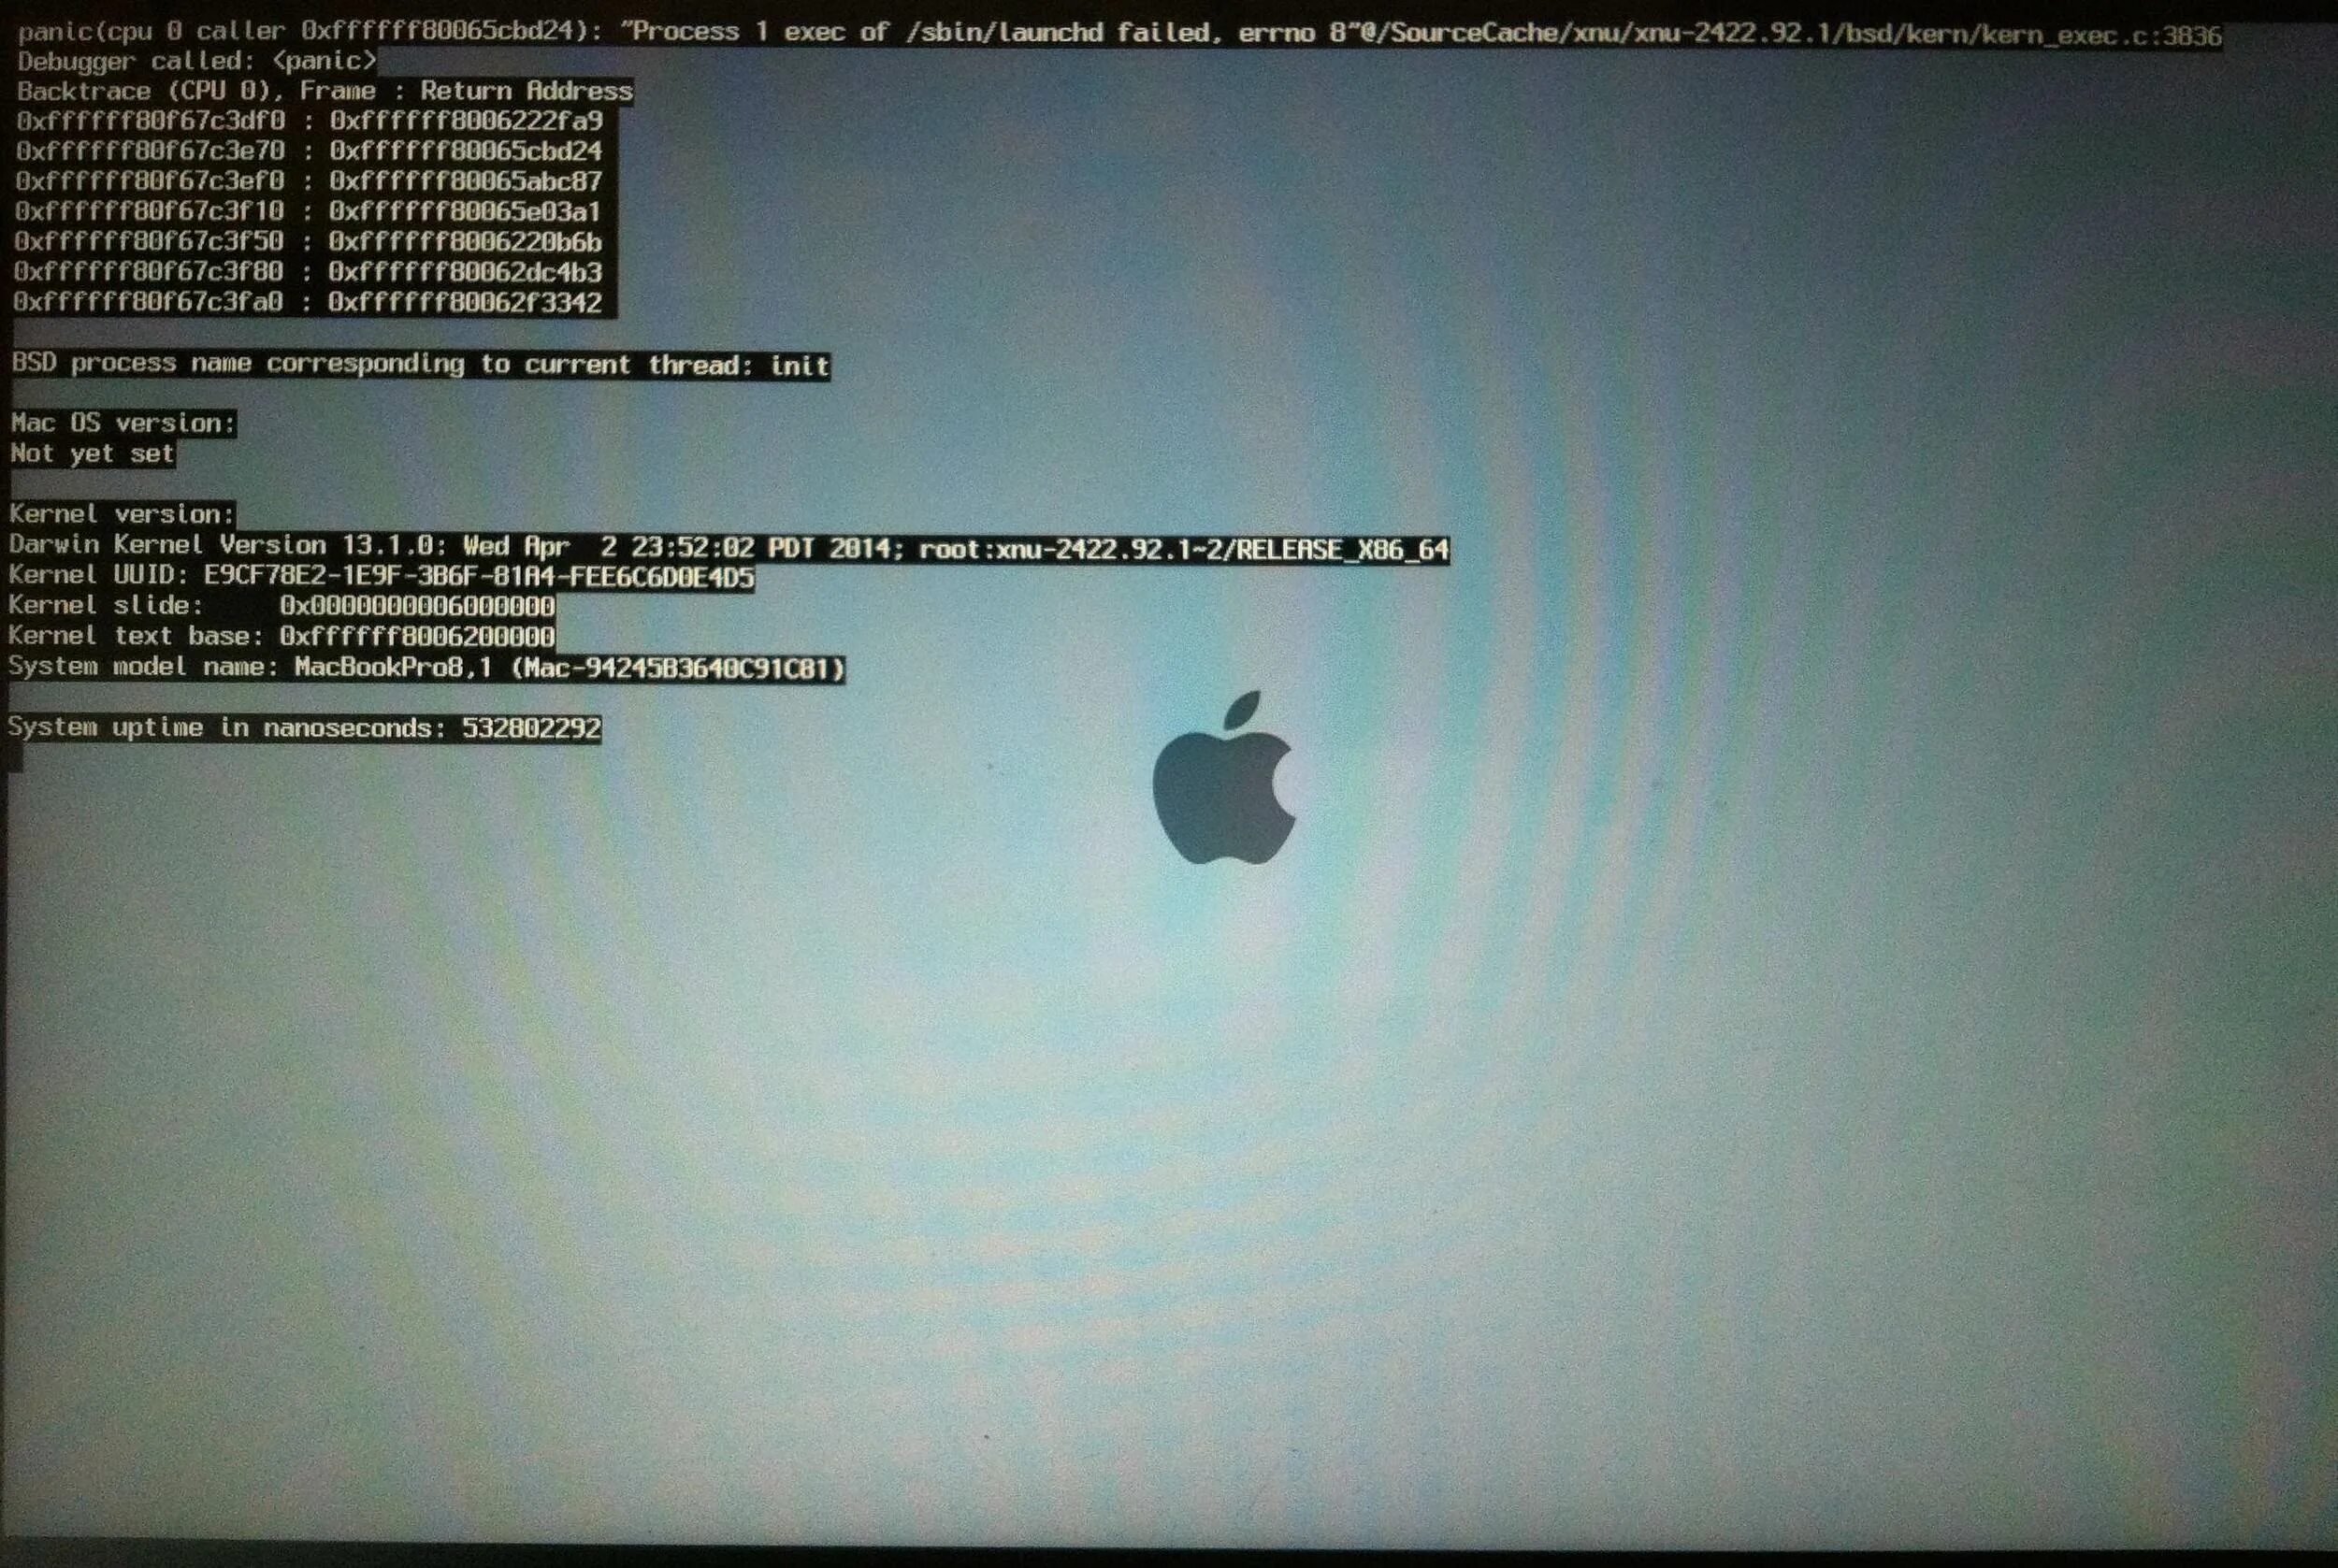The height and width of the screenshot is (1568, 2338).
Task: Click the 'Kernel version:' label
Action: [x=122, y=514]
